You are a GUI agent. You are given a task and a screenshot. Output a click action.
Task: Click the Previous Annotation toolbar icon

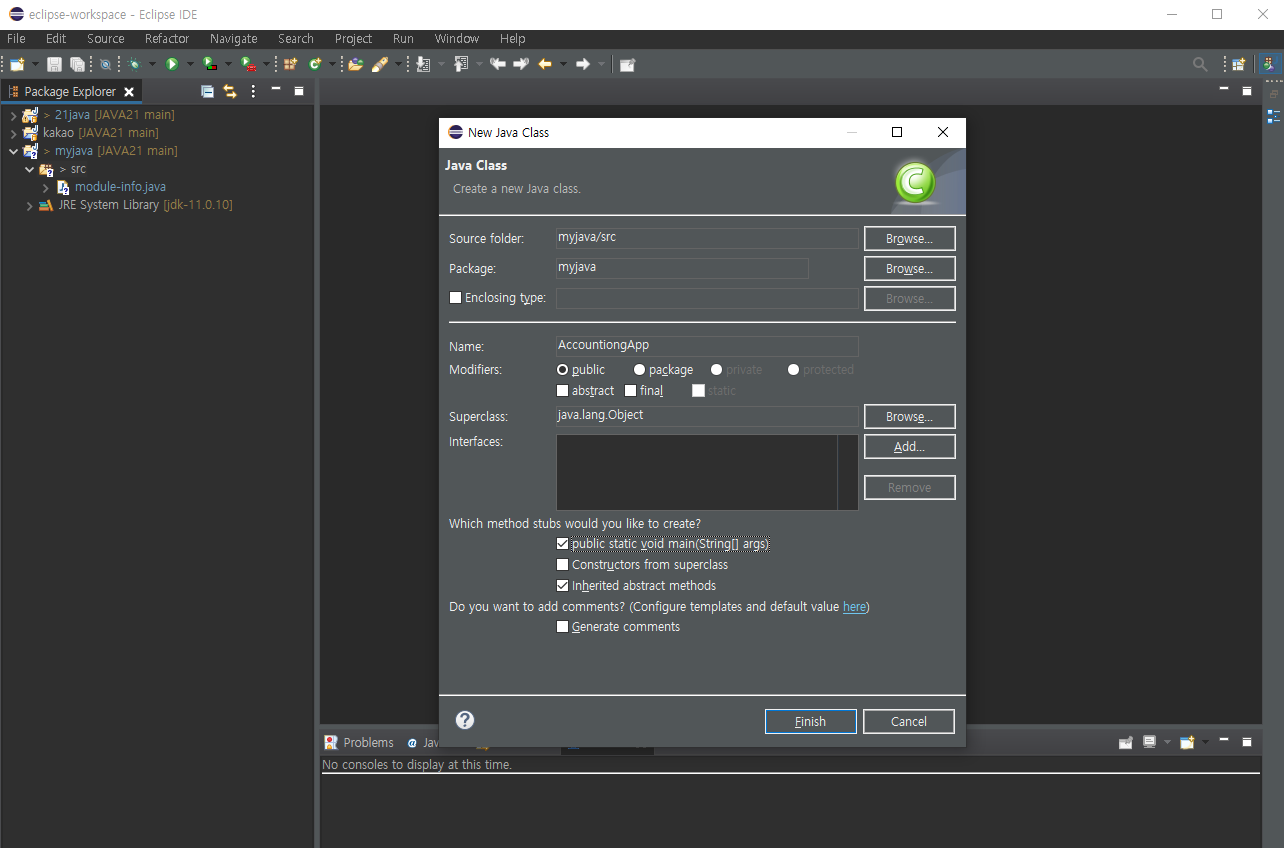tap(461, 64)
